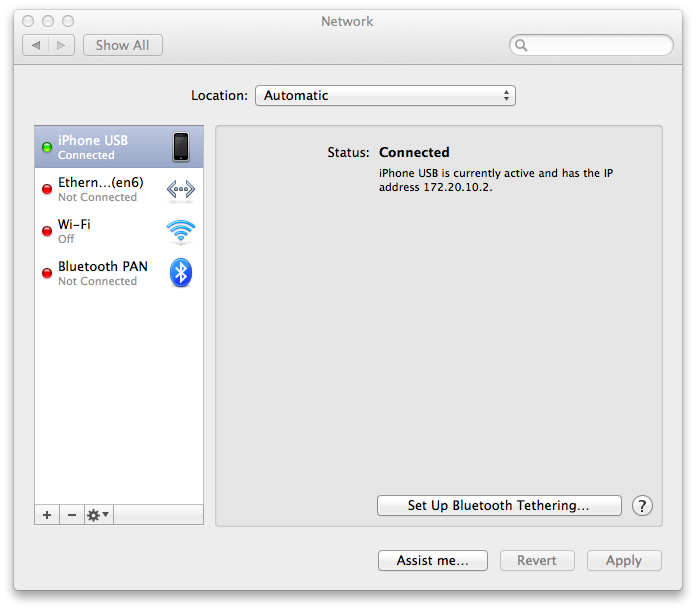Select the iPhone USB network service
Viewport: 696px width, 610px height.
pos(119,147)
